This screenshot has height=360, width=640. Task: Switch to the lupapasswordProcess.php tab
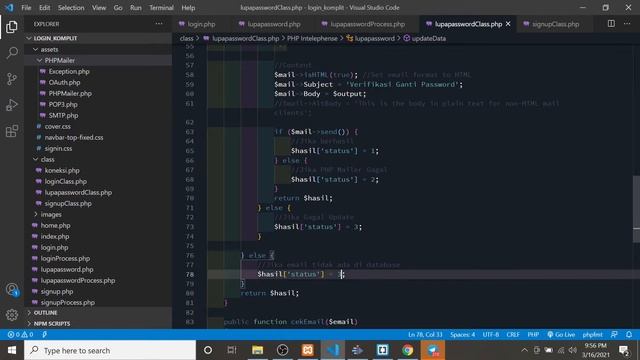point(367,24)
